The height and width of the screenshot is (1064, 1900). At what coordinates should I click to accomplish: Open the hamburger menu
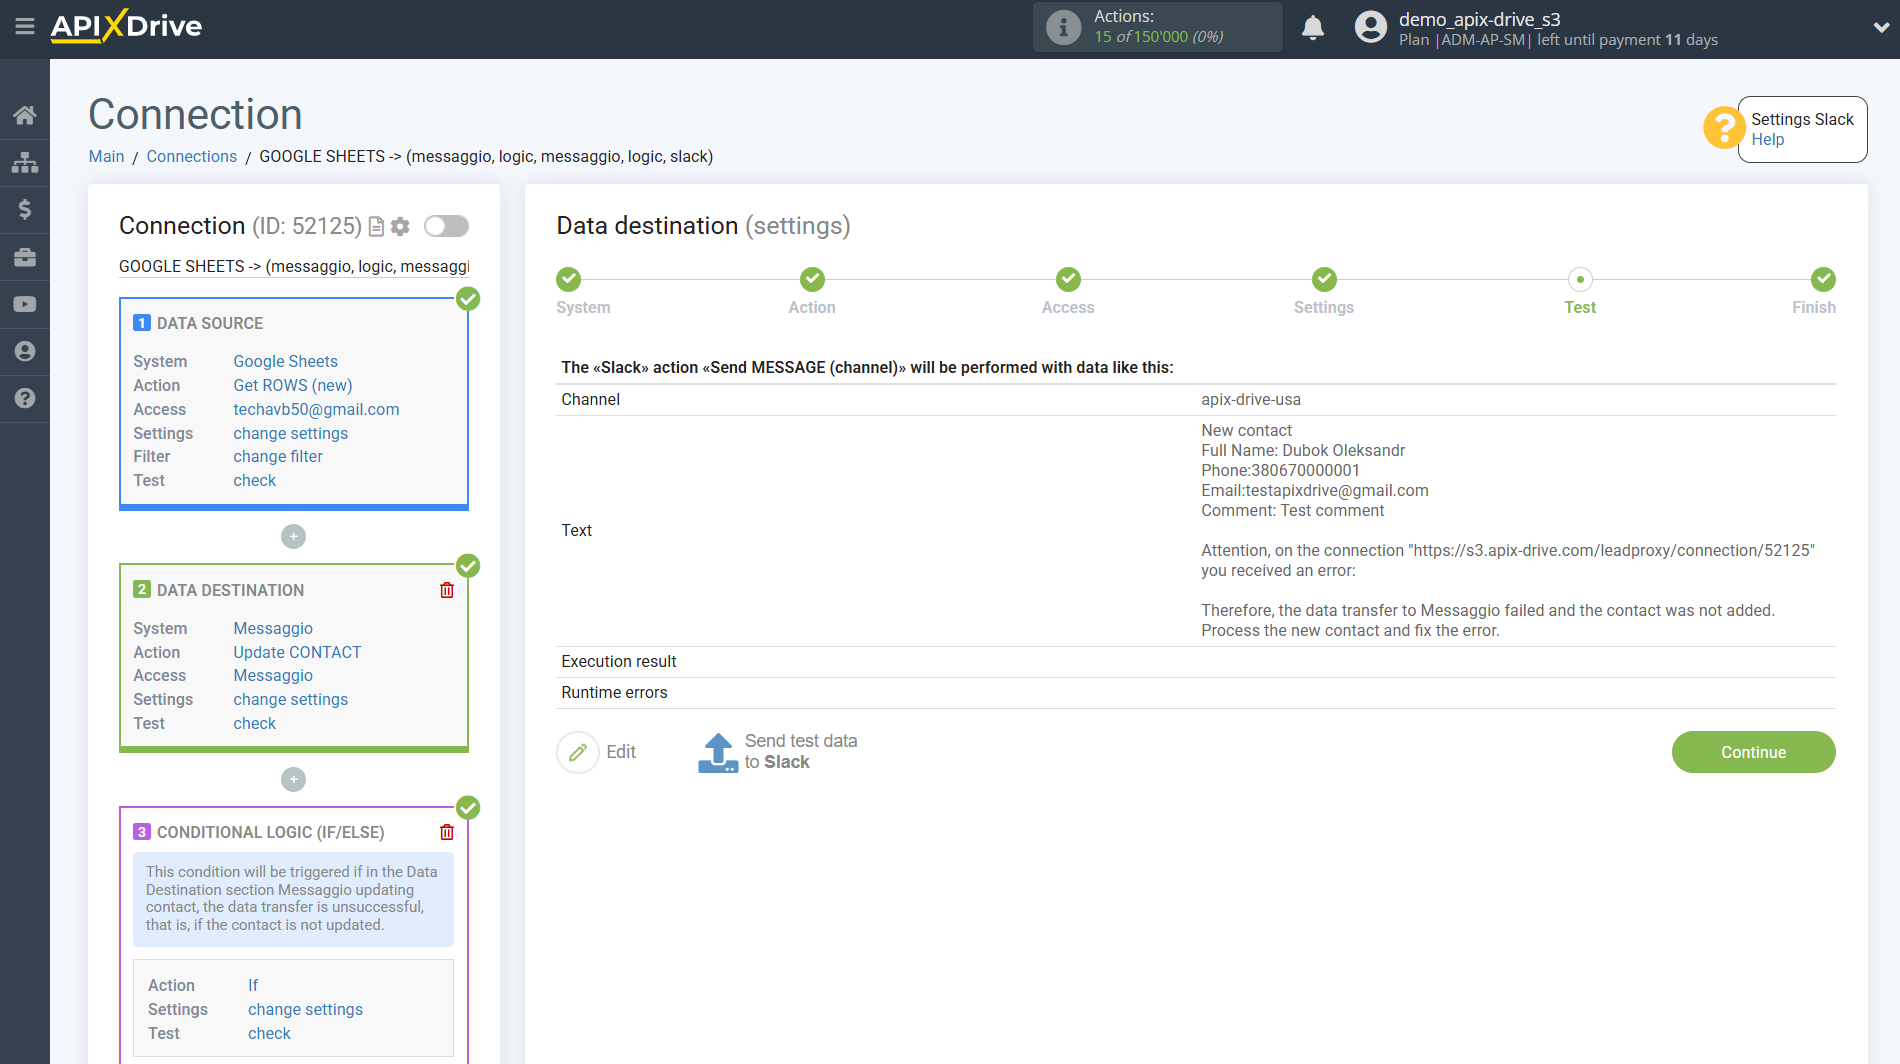25,27
